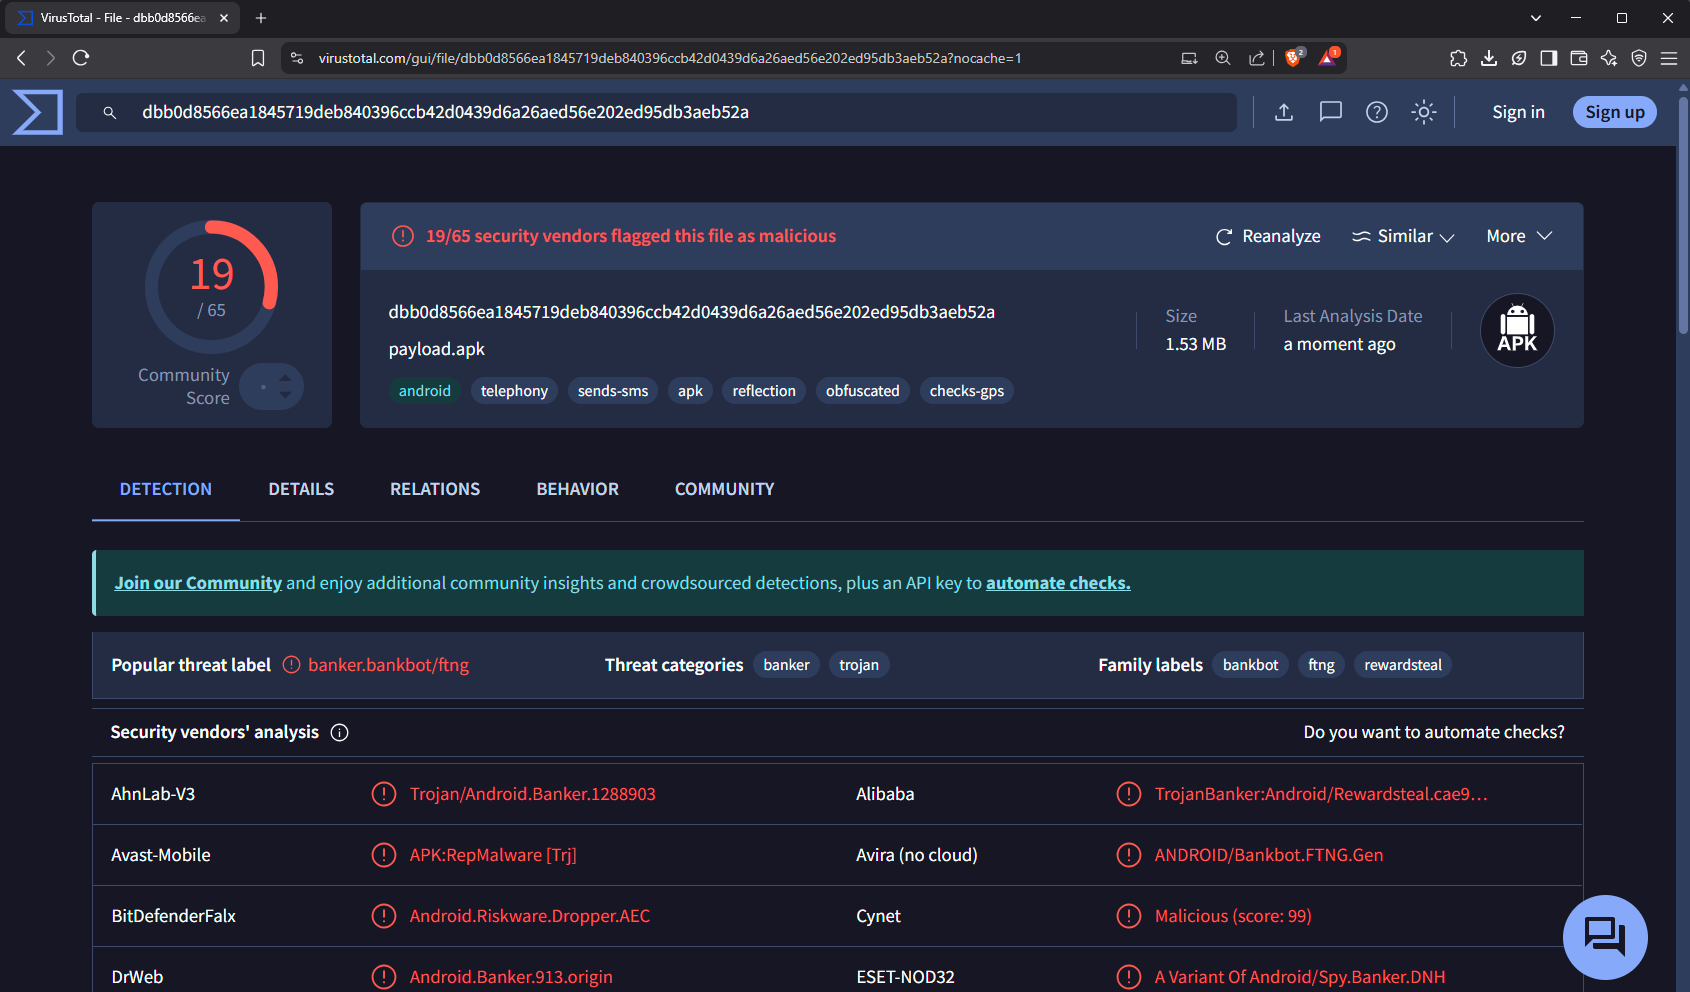This screenshot has width=1690, height=992.
Task: Click the Brave Shields lion icon
Action: click(1293, 58)
